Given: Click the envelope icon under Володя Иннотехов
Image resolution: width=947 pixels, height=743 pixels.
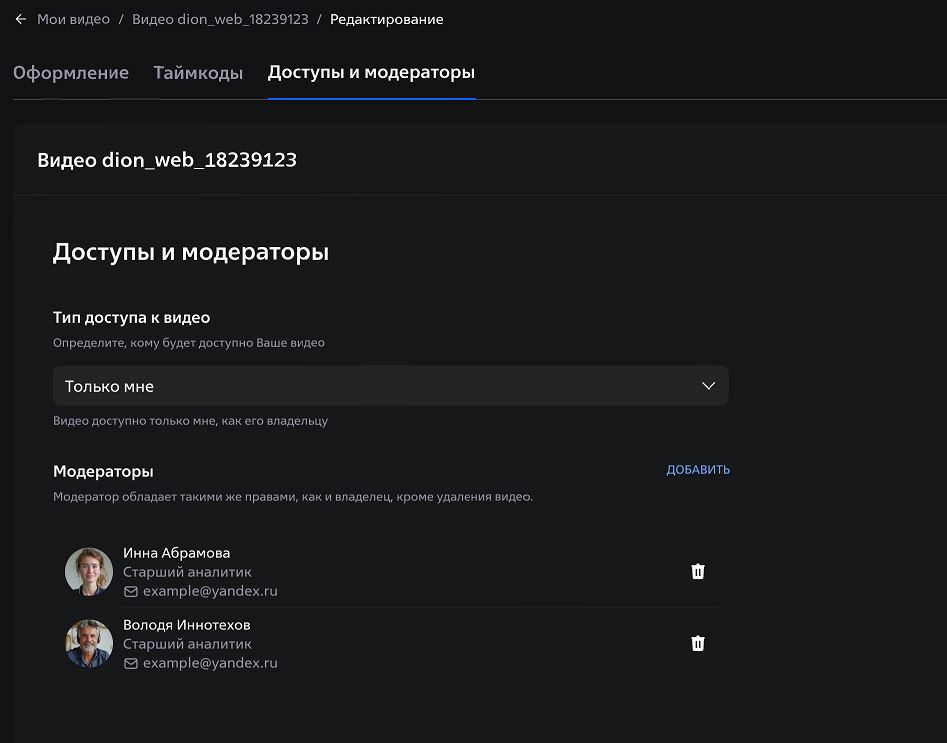Looking at the screenshot, I should click(x=130, y=664).
